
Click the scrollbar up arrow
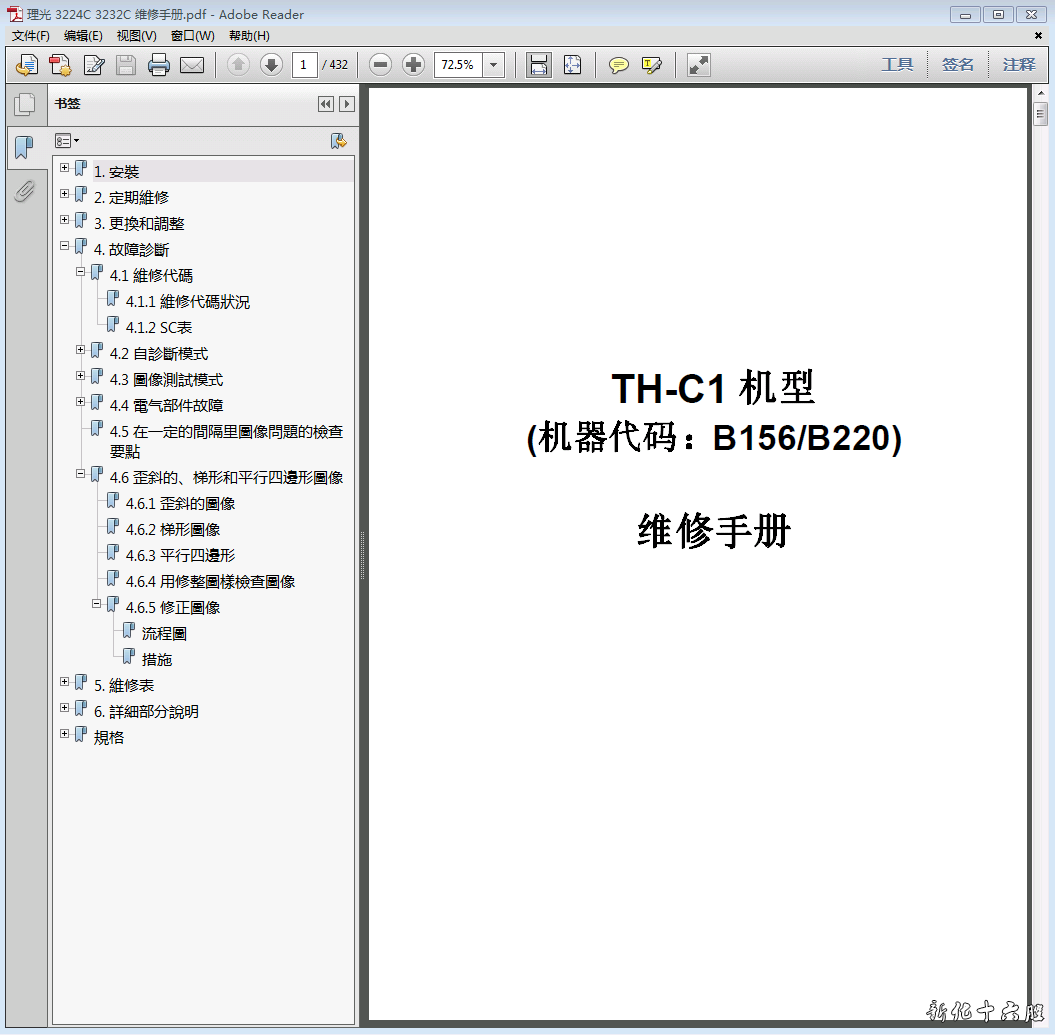(x=1040, y=93)
